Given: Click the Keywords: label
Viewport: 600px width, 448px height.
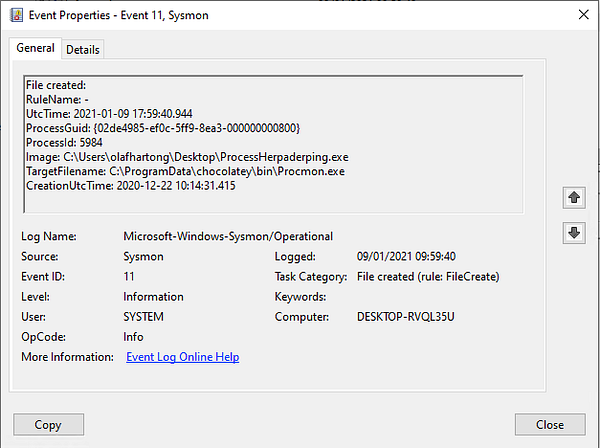Looking at the screenshot, I should (300, 297).
